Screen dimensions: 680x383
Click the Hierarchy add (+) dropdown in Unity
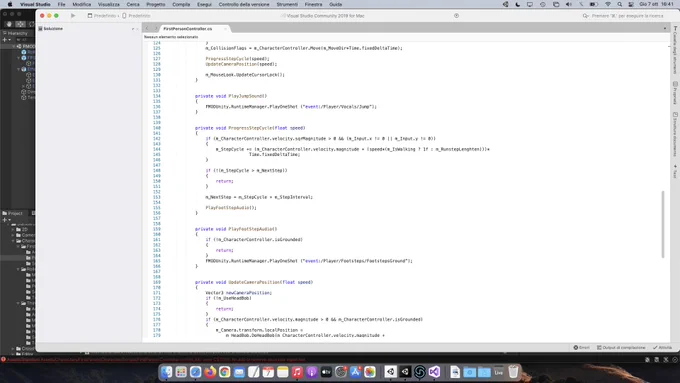tap(6, 39)
